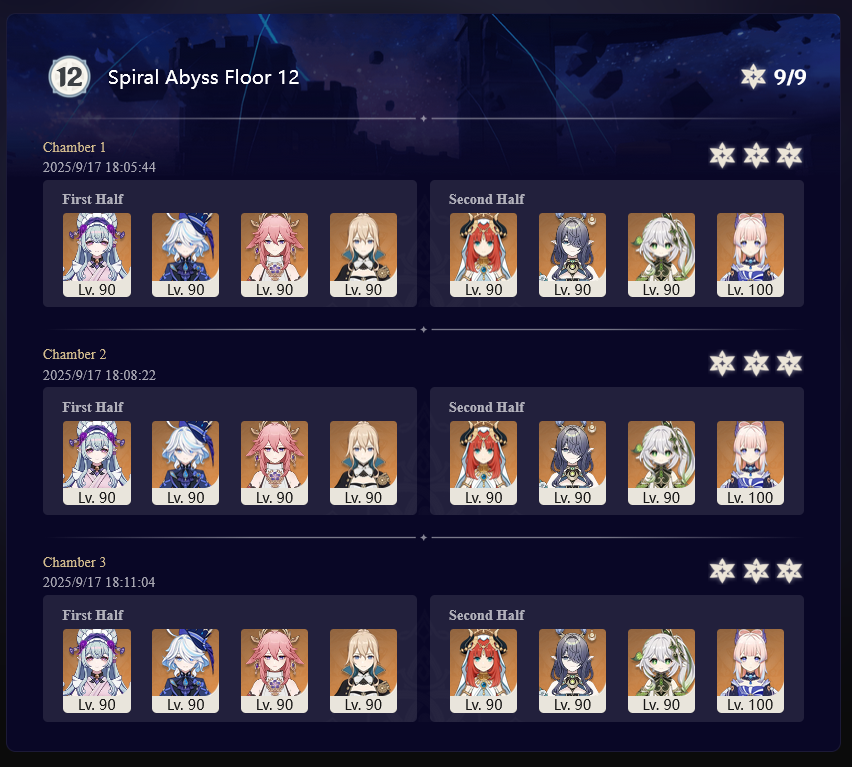
Task: Select Chamber 3 second-half red-haired horned character
Action: [x=483, y=671]
